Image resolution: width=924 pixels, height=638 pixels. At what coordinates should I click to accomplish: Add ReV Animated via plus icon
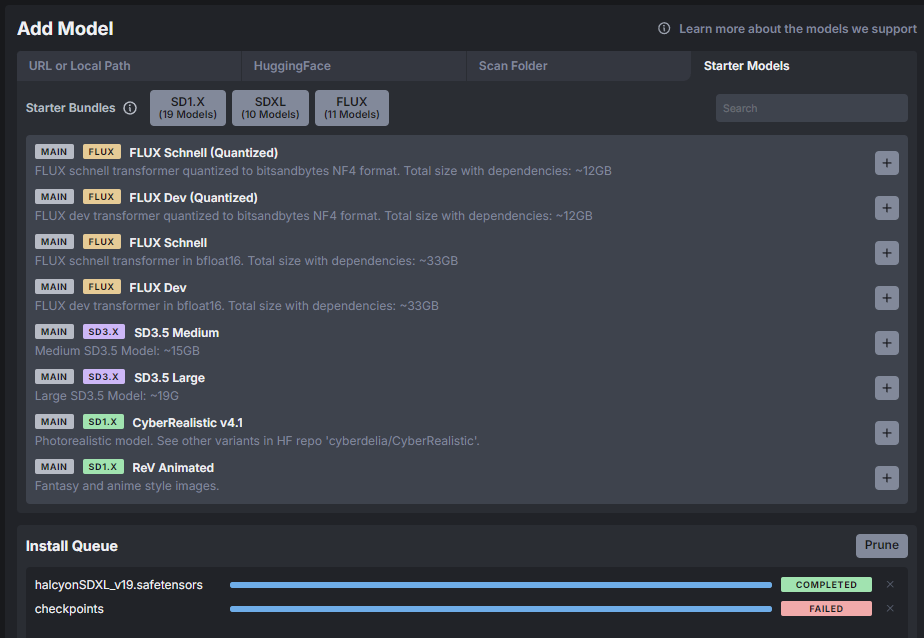click(886, 478)
